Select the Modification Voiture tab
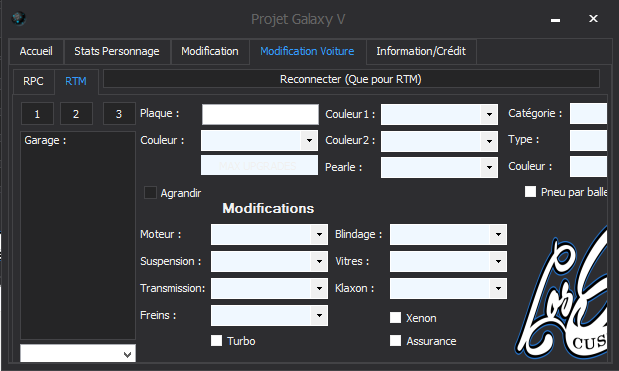This screenshot has height=371, width=619. pyautogui.click(x=307, y=51)
